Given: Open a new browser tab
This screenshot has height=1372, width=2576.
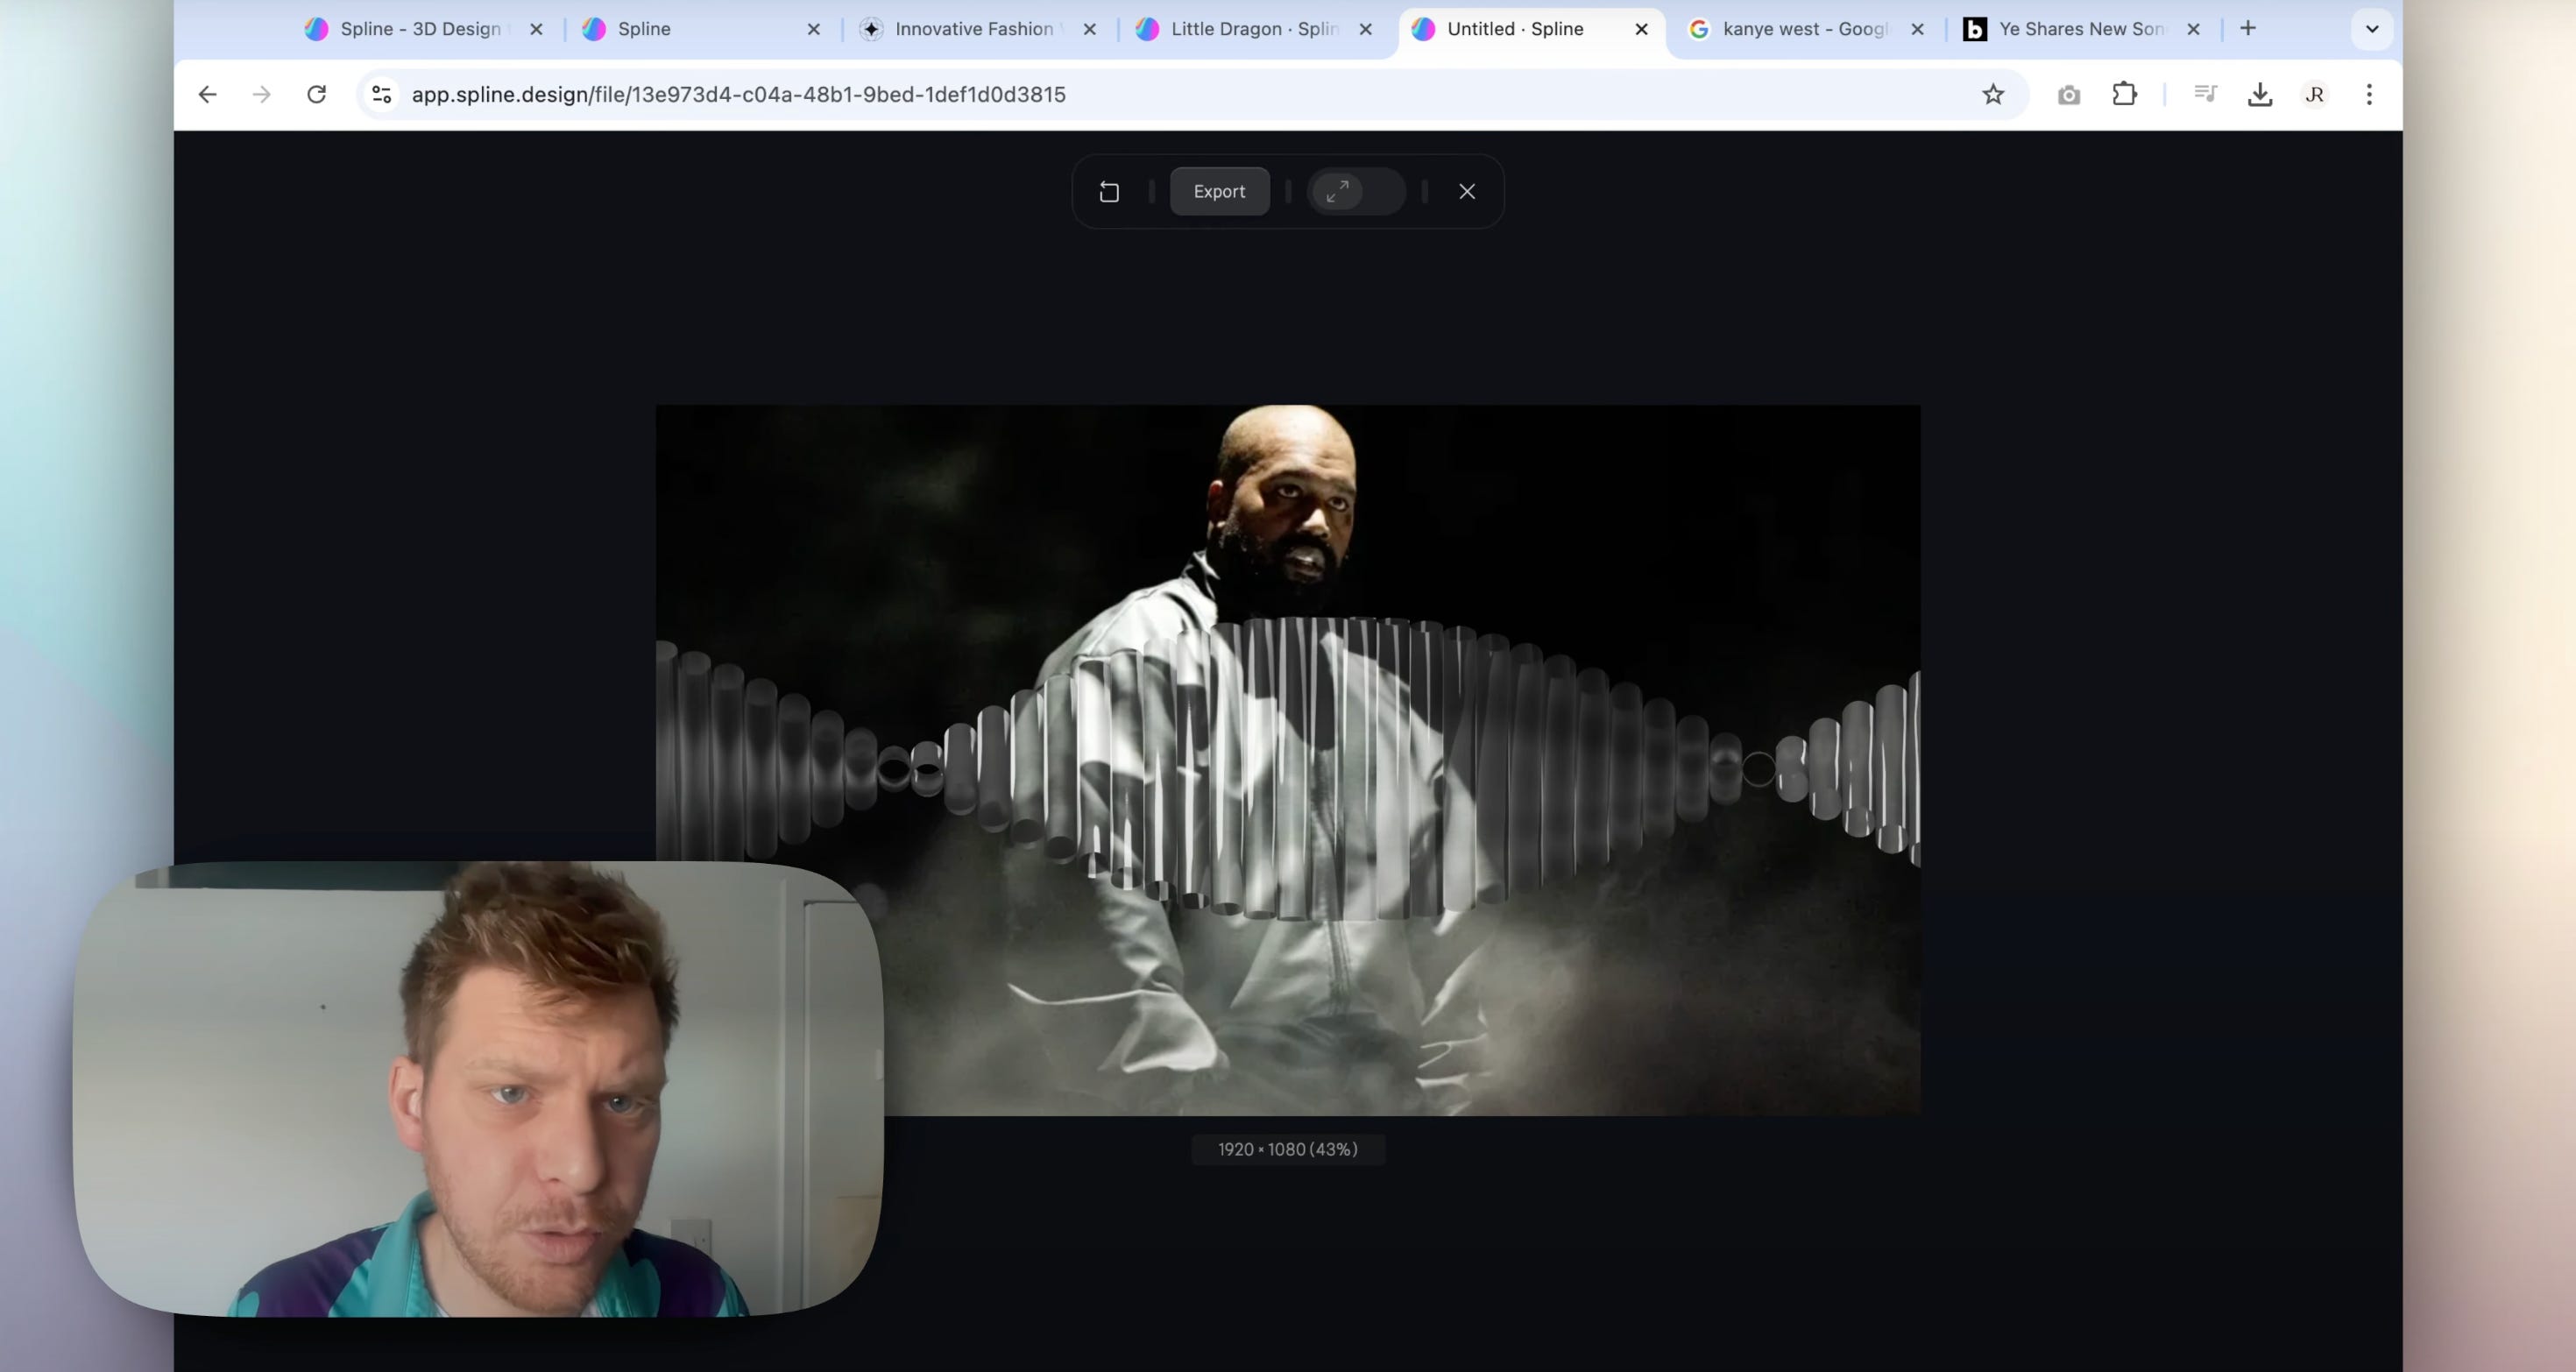Looking at the screenshot, I should (x=2248, y=29).
